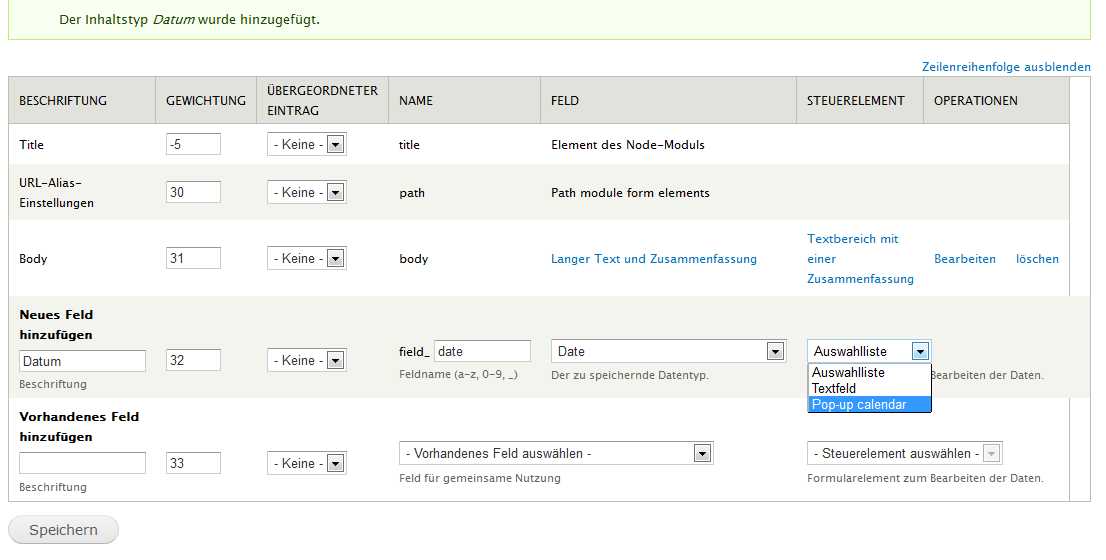
Task: Click löschen link for Body field
Action: click(x=1037, y=259)
